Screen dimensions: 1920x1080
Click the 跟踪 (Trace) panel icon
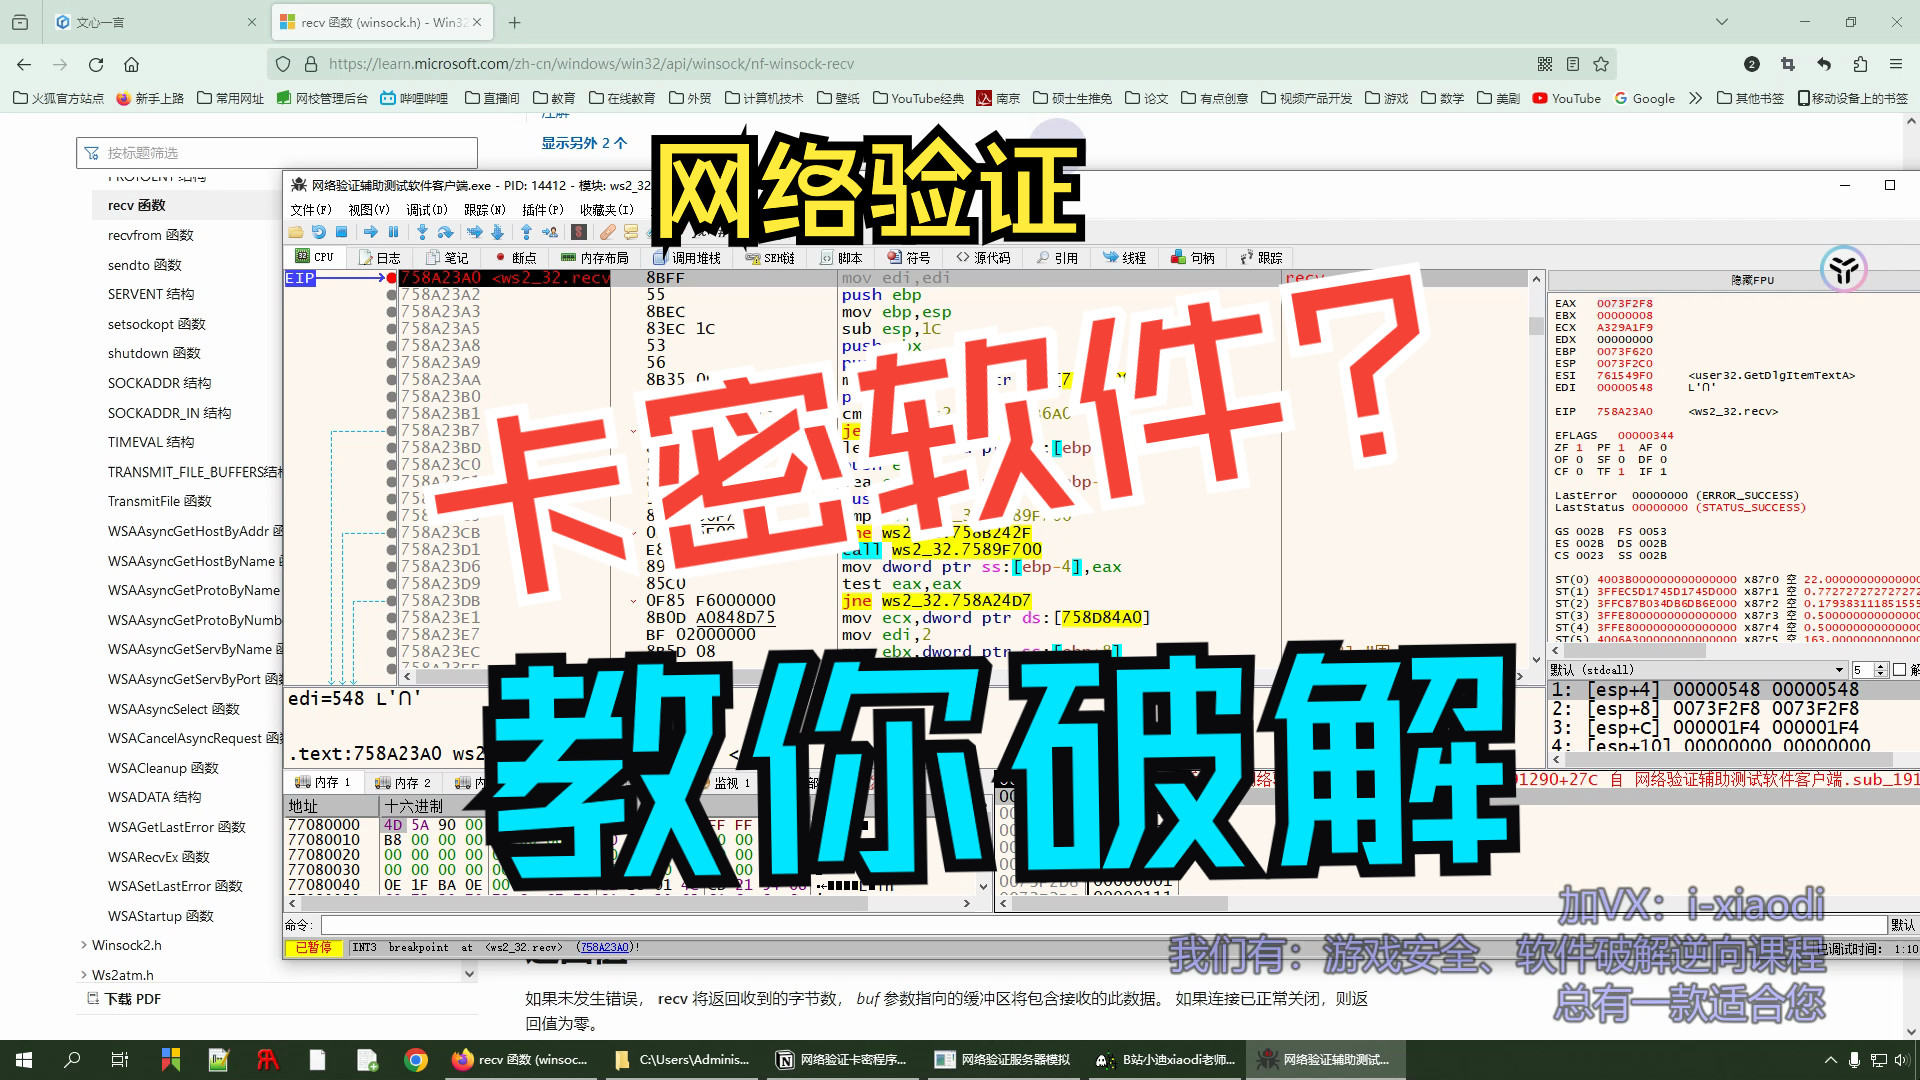tap(1259, 256)
